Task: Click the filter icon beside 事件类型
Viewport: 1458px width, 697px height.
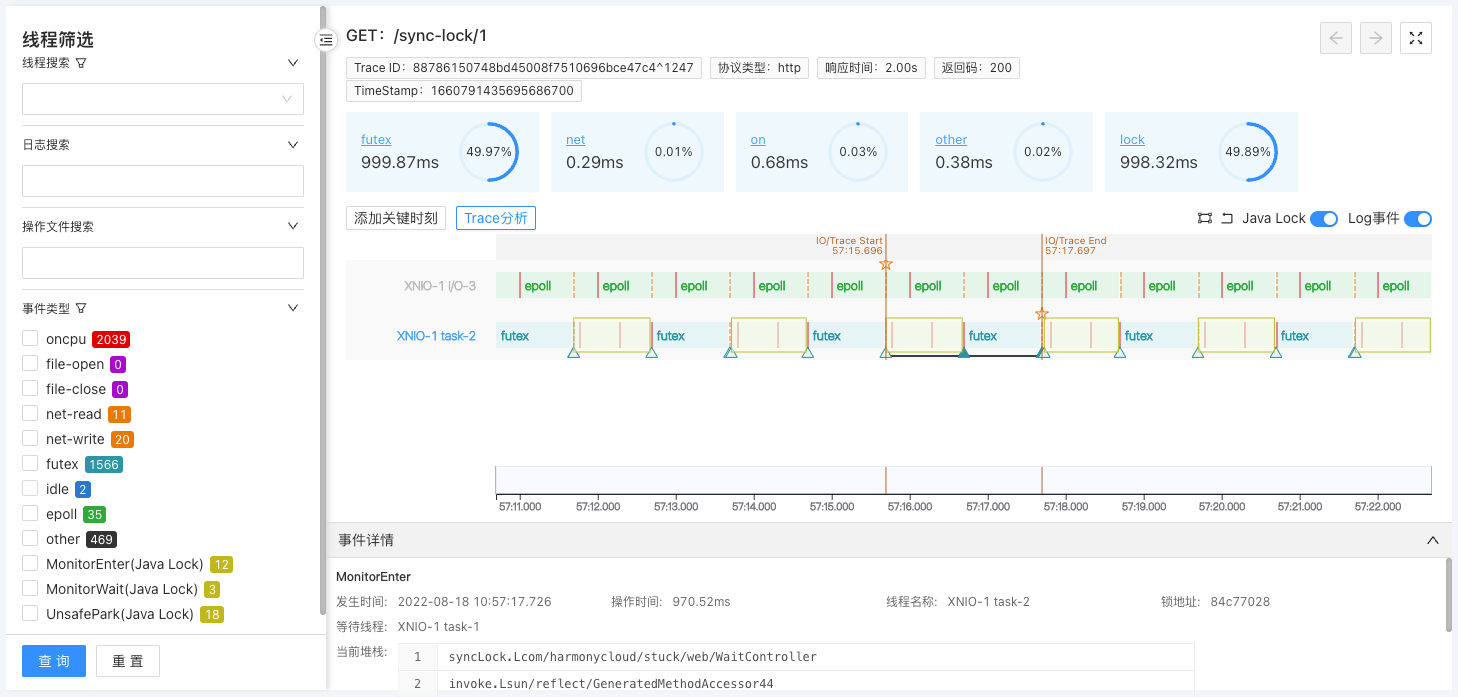Action: point(81,308)
